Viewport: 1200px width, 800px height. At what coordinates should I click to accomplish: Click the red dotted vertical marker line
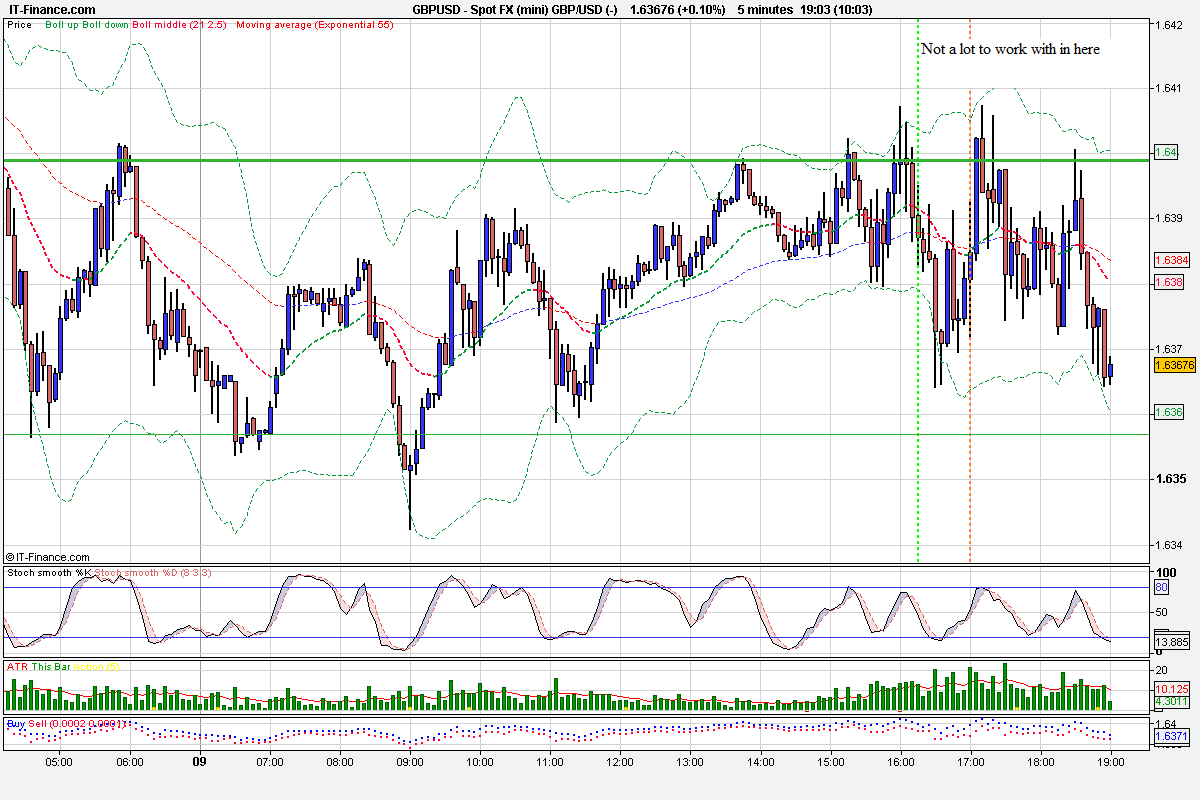tap(970, 290)
